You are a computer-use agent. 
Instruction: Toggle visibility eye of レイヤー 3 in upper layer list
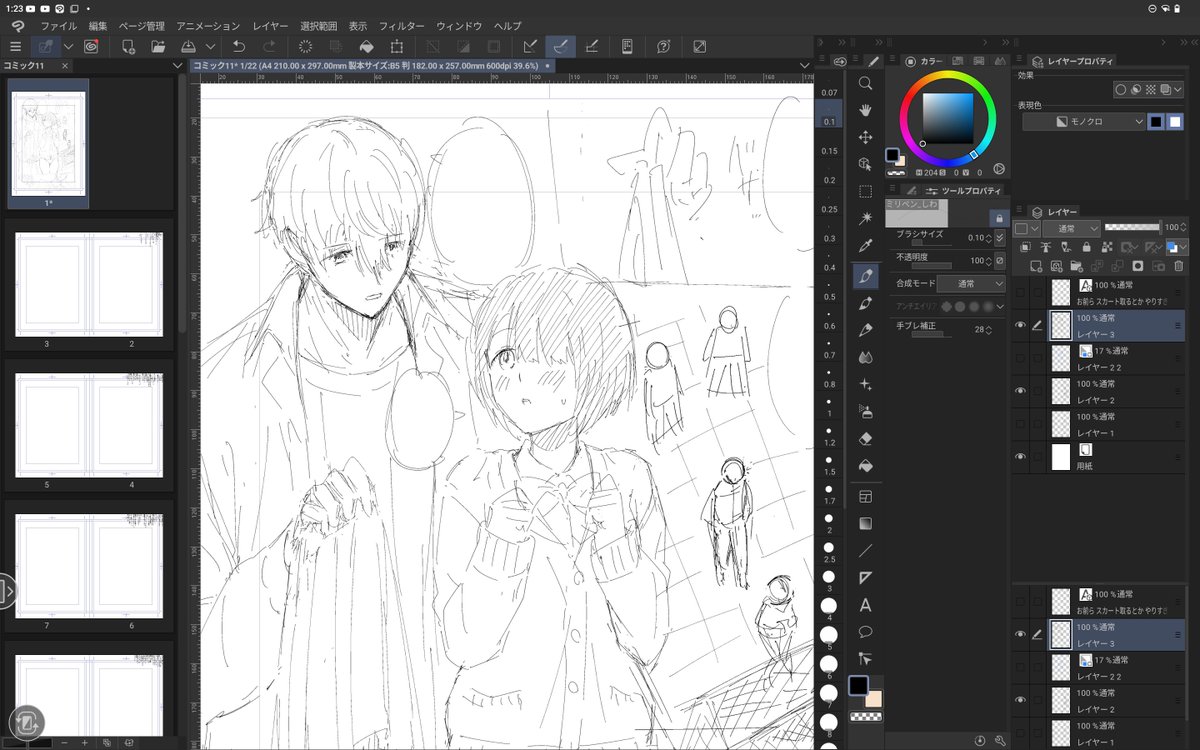[1020, 325]
